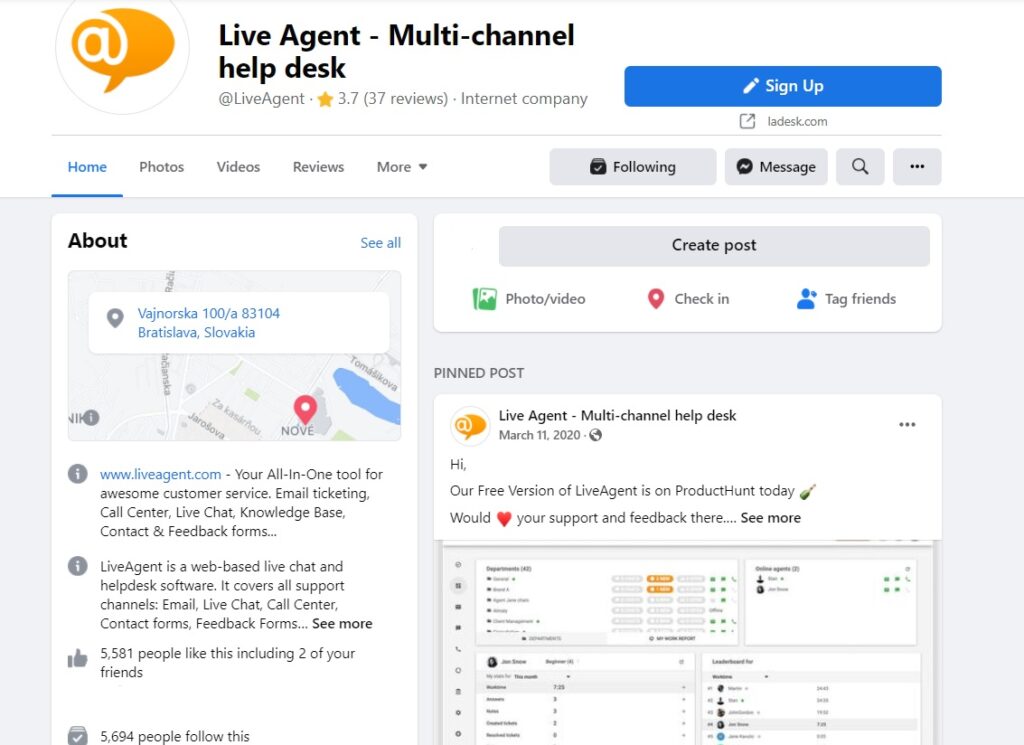Click the LiveAgent profile picture on the pinned post
The width and height of the screenshot is (1024, 745).
(x=469, y=424)
